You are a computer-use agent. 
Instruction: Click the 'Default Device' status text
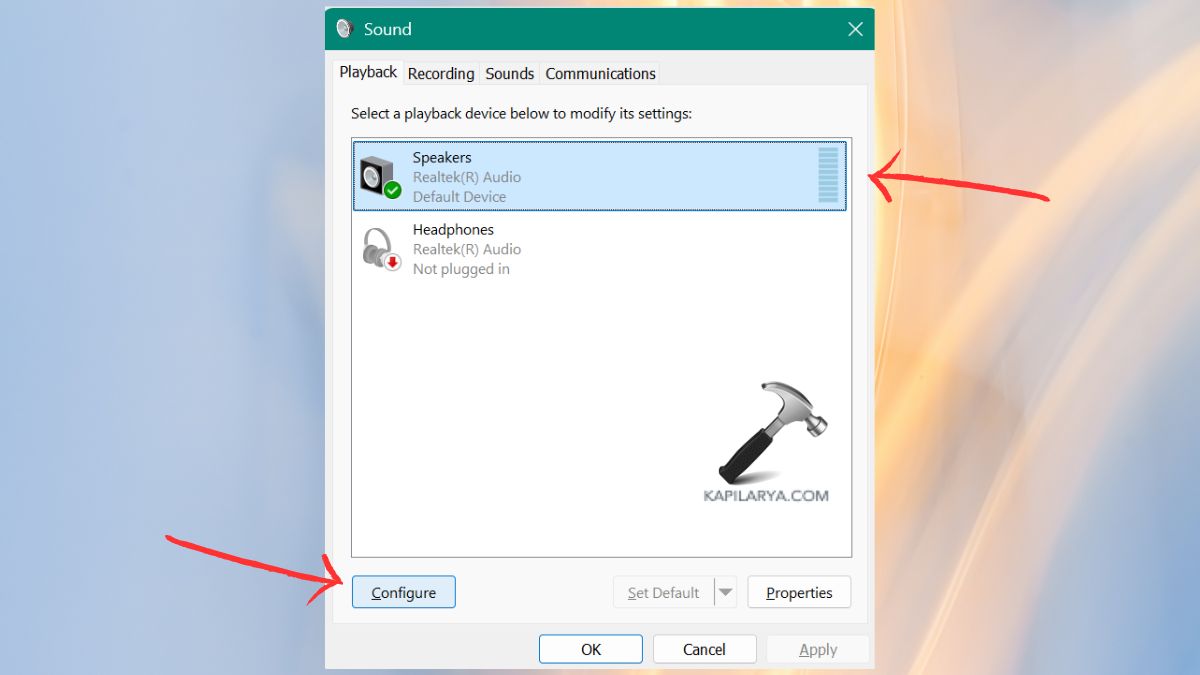tap(459, 197)
